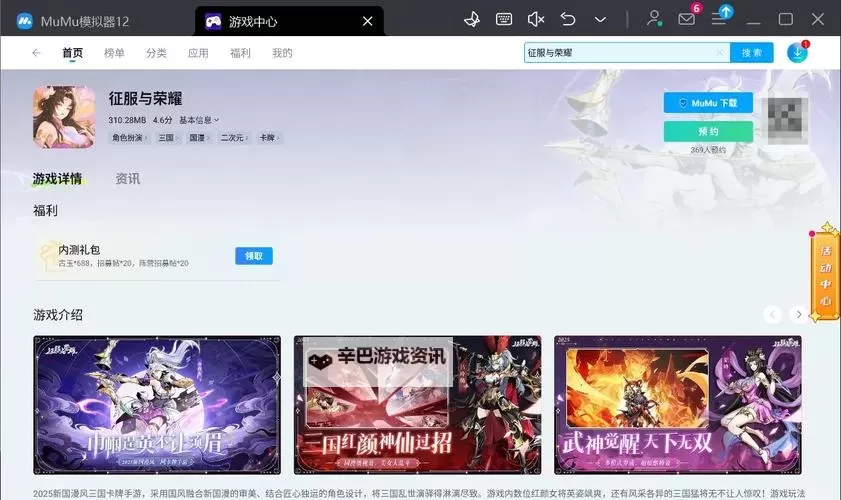841x500 pixels.
Task: Select the 二次元 tag
Action: click(x=234, y=138)
